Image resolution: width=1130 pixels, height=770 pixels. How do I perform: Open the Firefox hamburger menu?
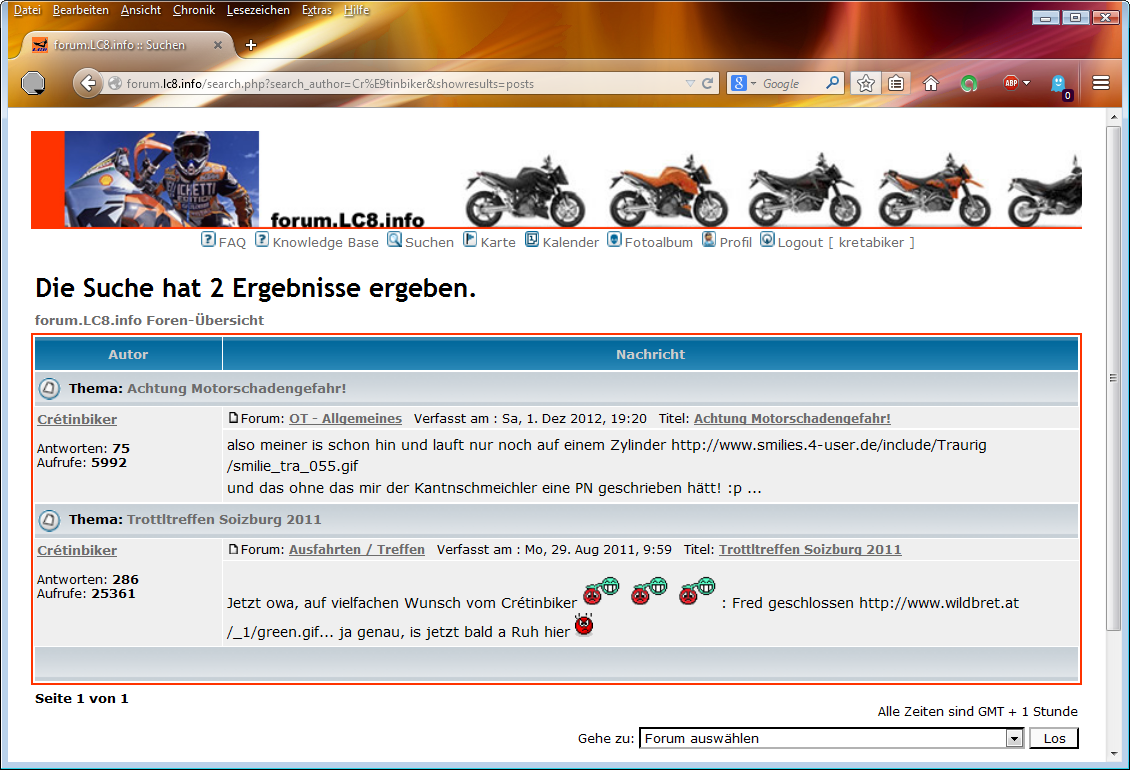coord(1101,84)
